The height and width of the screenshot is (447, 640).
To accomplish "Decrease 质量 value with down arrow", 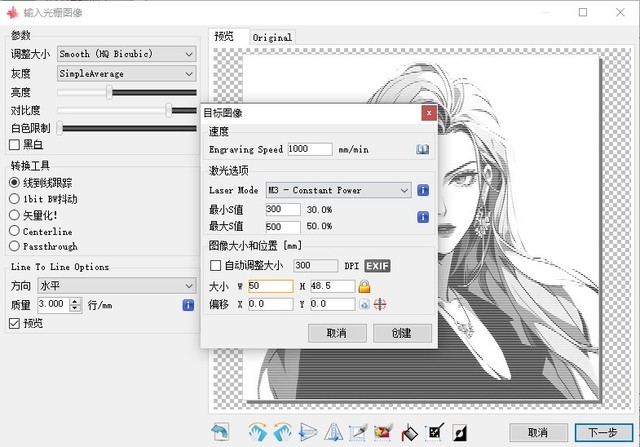I will [x=75, y=309].
